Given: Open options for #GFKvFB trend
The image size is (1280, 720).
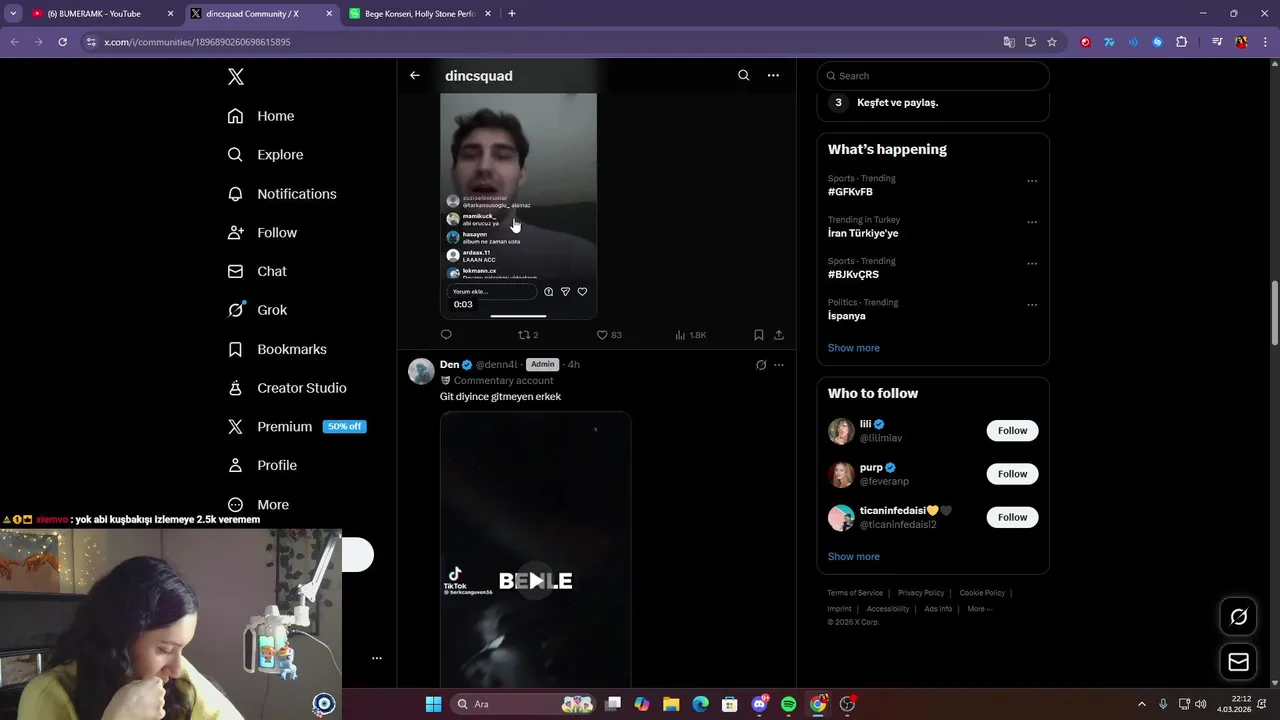Looking at the screenshot, I should click(x=1032, y=181).
